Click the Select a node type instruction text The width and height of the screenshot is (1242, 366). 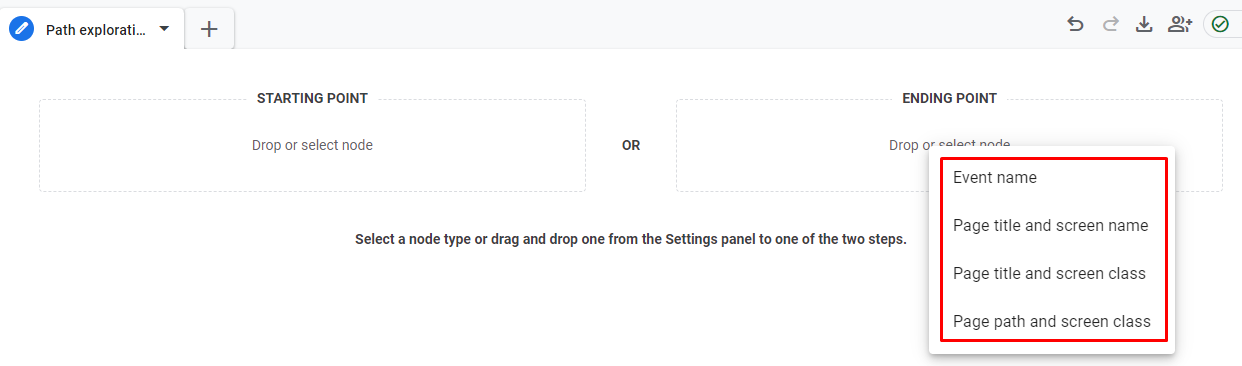tap(630, 240)
